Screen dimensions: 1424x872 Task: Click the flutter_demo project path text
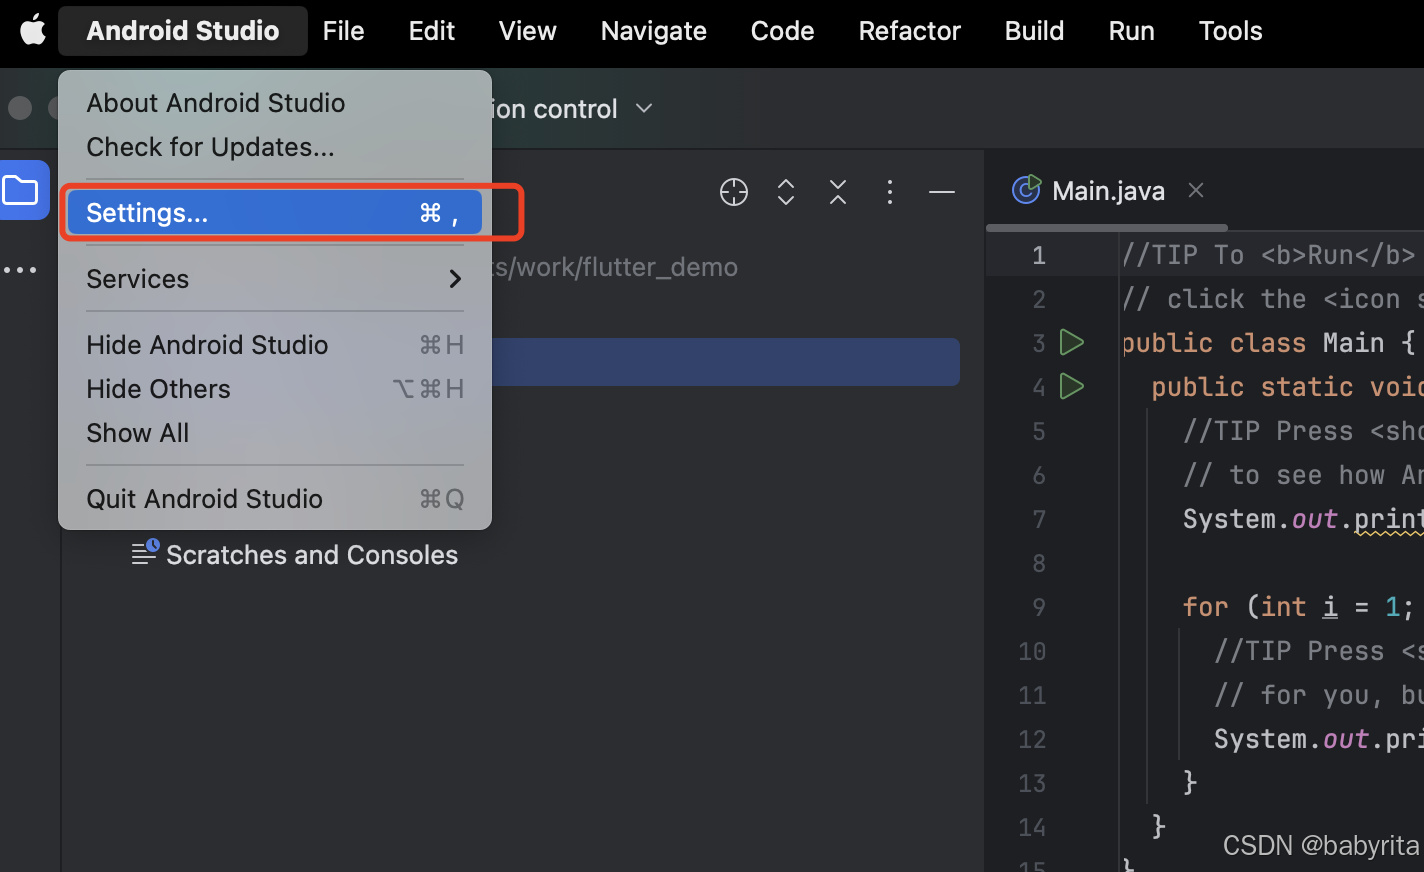[x=614, y=267]
